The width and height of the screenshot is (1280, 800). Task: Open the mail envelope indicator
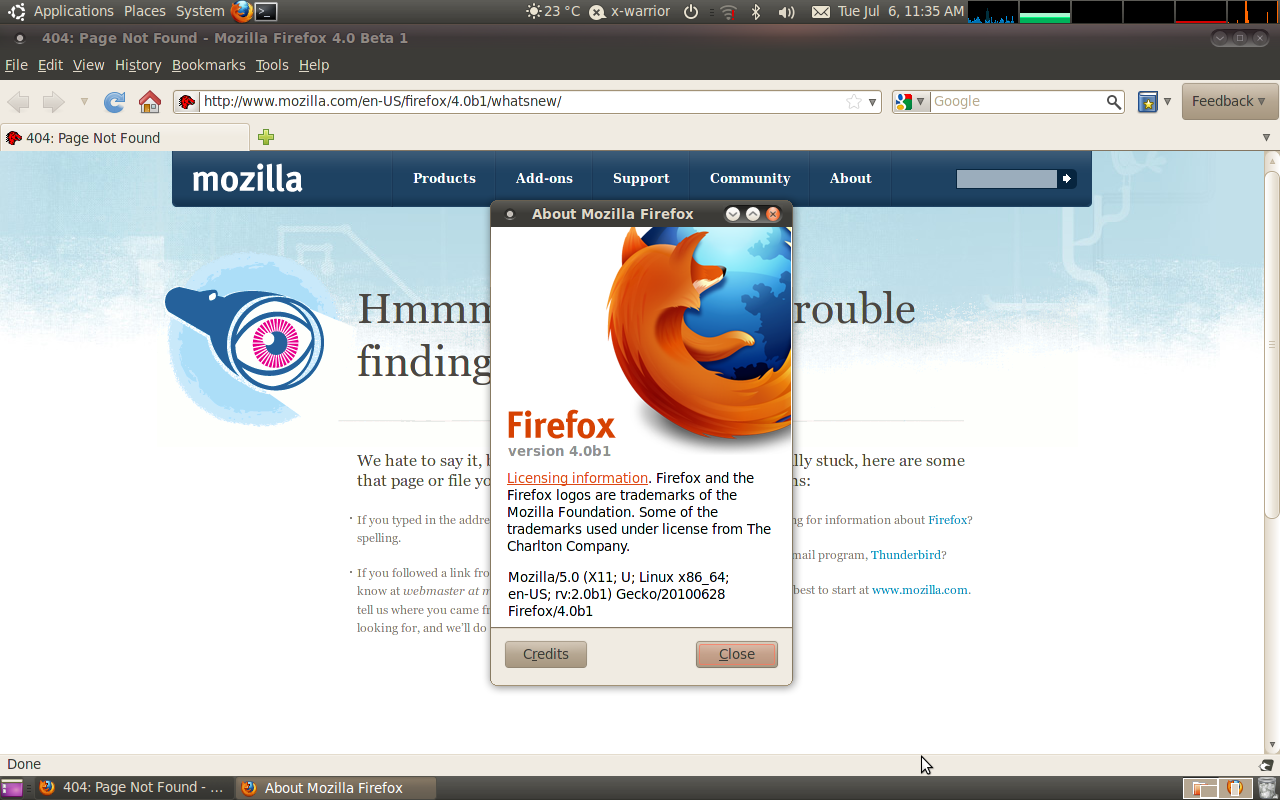[821, 12]
